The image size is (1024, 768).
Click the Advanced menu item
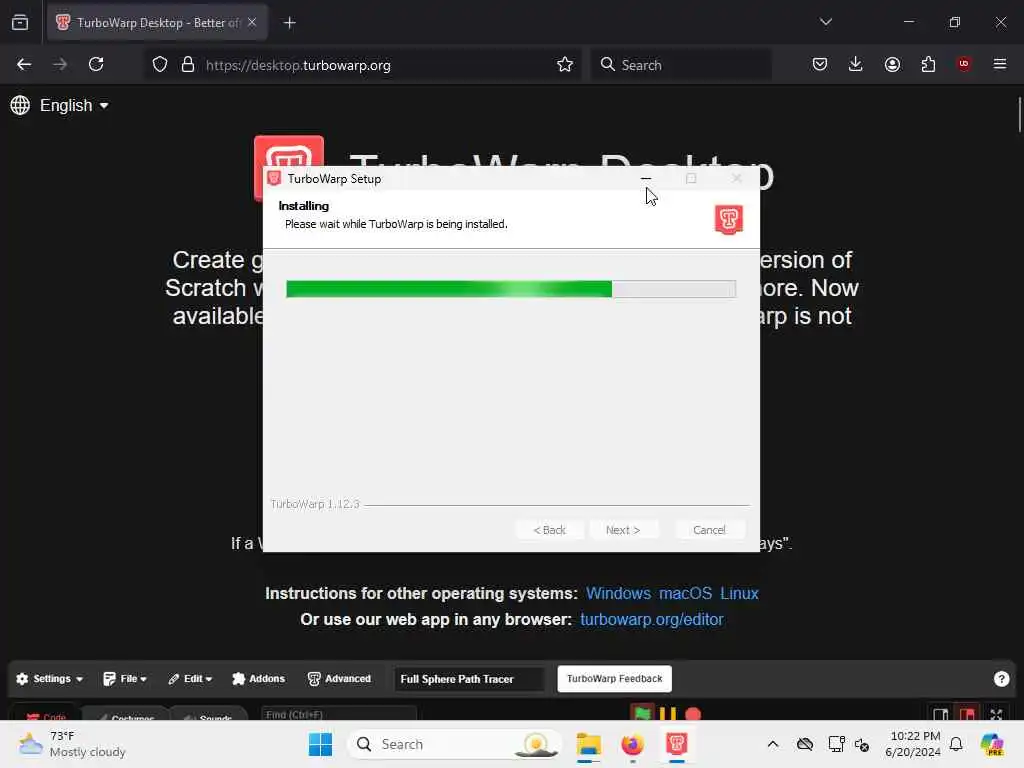point(339,679)
